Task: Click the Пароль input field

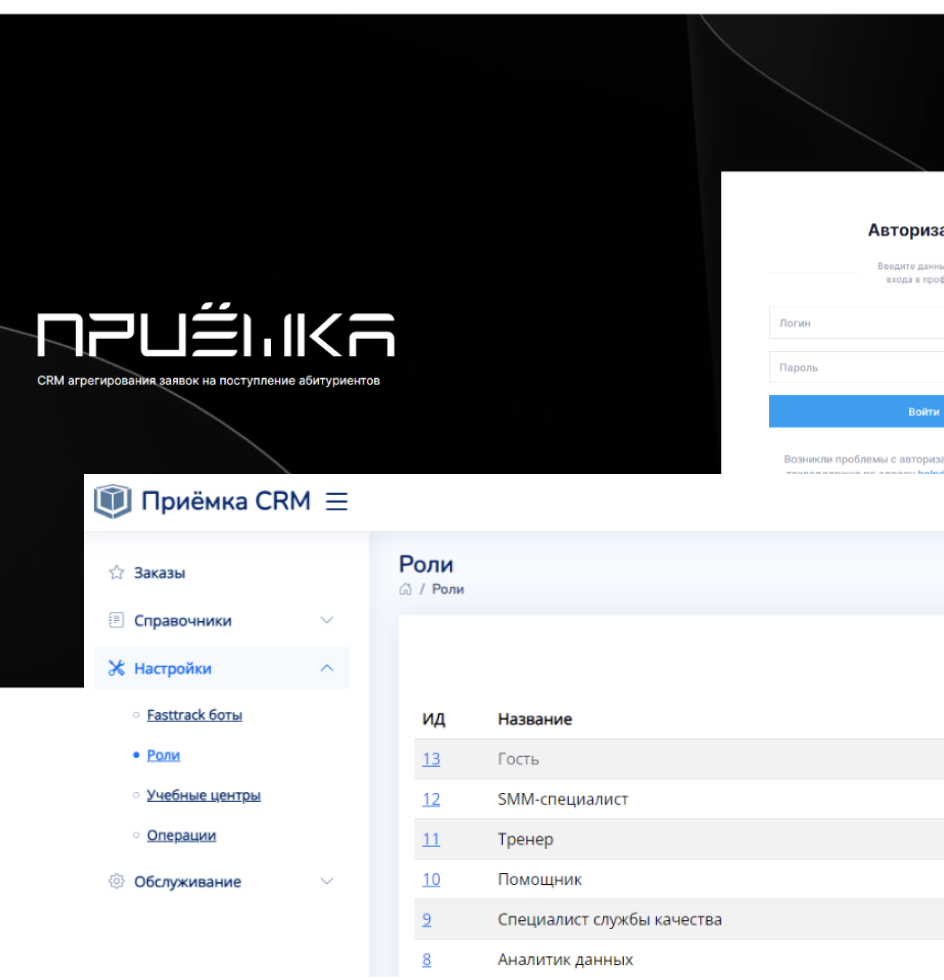Action: pos(856,368)
